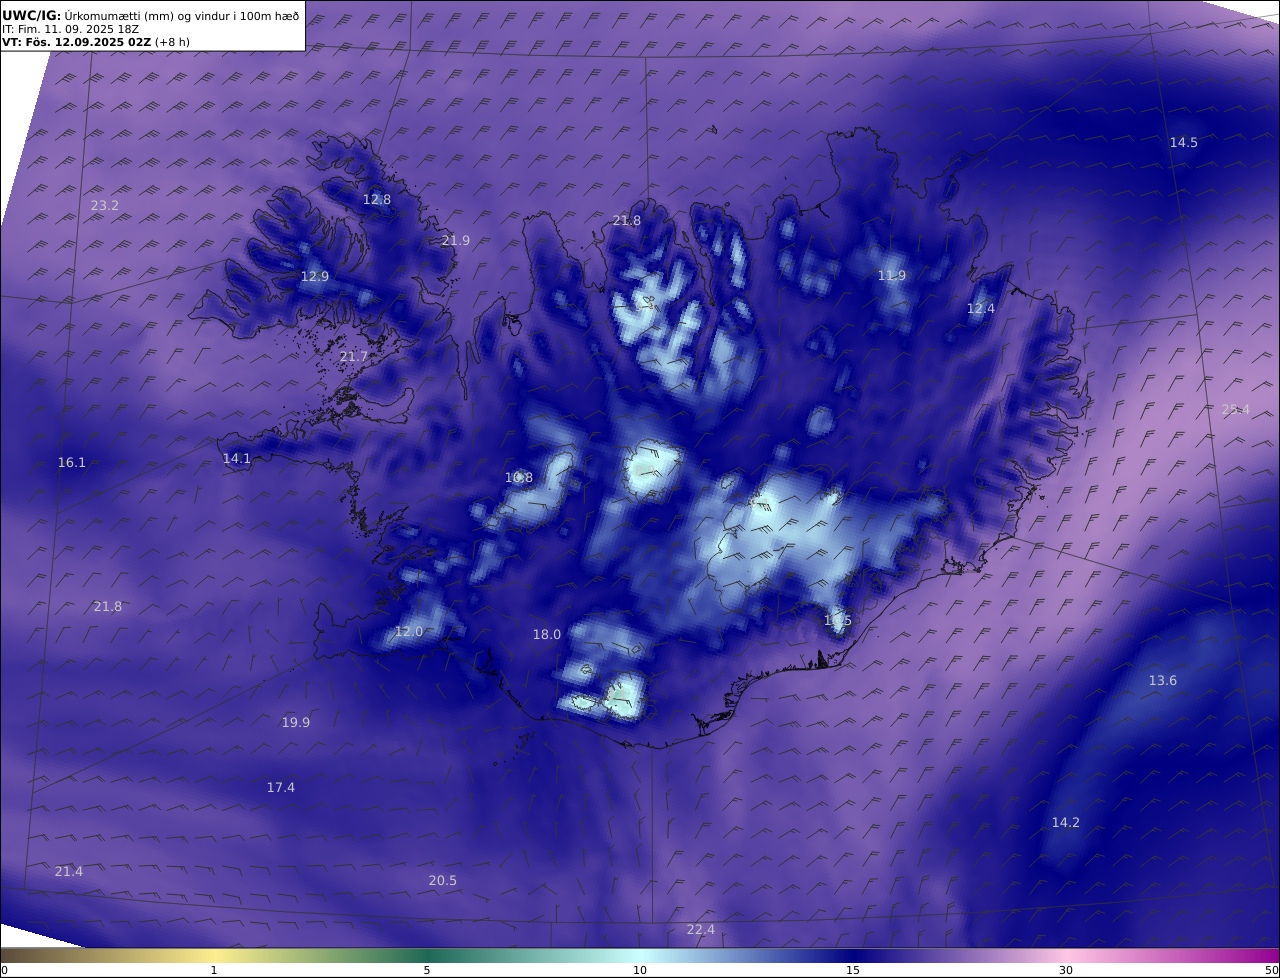Click the colorbar tick labeled 30
This screenshot has width=1280, height=978.
[1066, 970]
